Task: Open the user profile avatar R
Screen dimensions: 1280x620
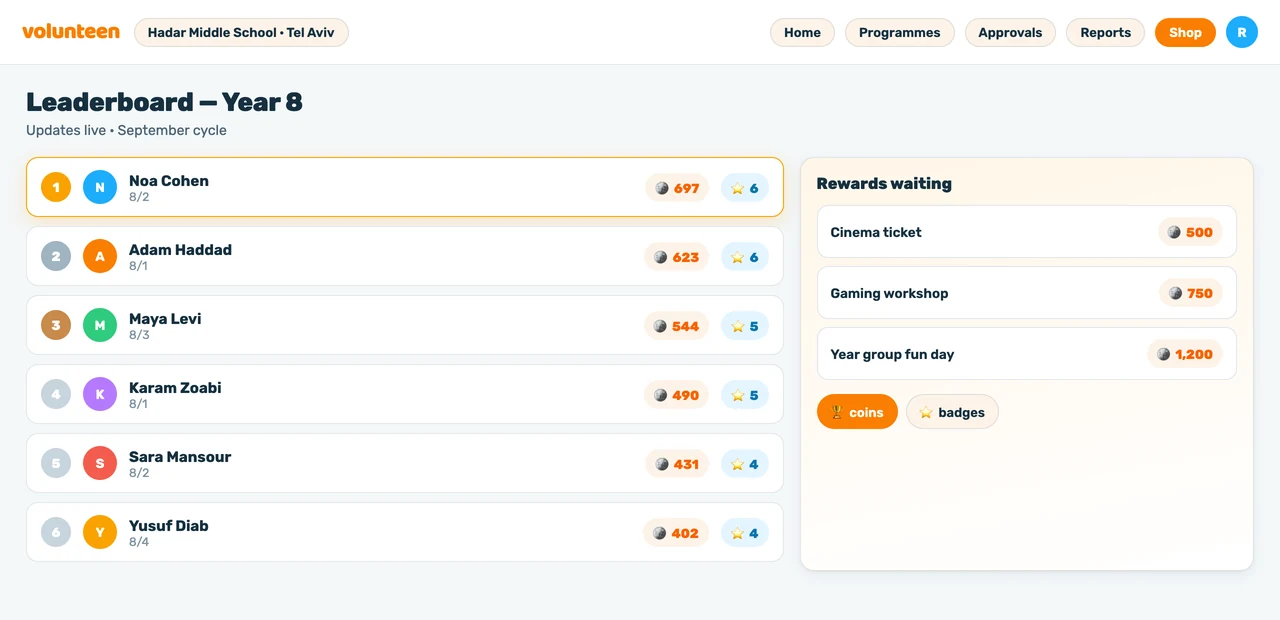Action: tap(1242, 32)
